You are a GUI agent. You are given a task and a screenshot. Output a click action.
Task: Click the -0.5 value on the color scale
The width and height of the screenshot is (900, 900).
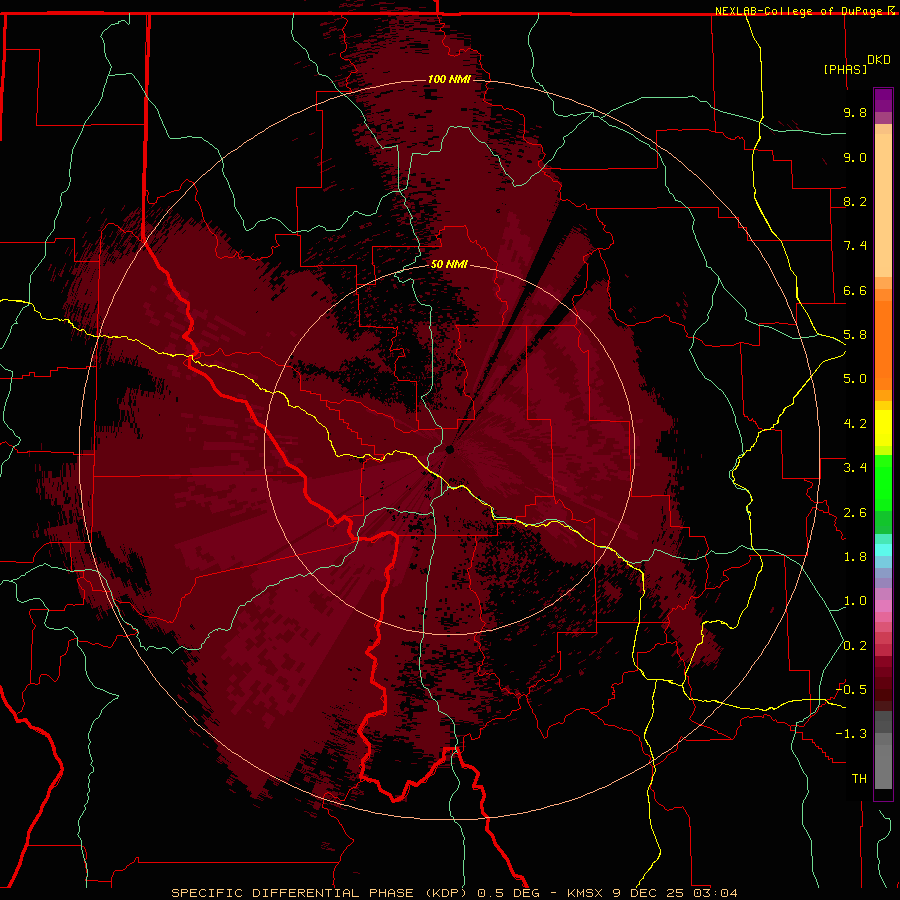point(851,690)
